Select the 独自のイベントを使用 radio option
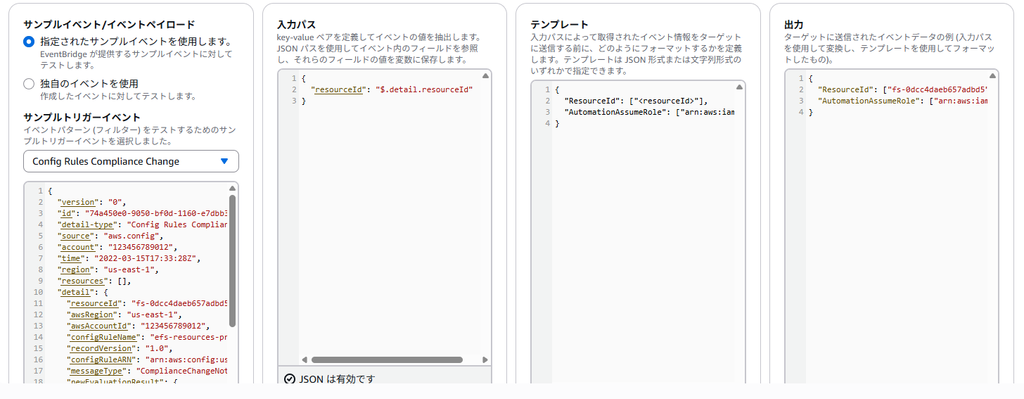The image size is (1024, 399). tap(28, 84)
